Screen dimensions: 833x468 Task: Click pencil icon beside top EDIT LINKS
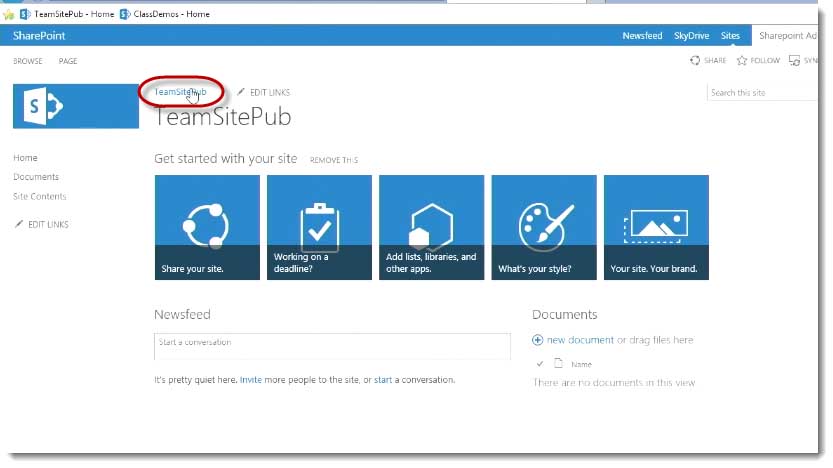(241, 92)
